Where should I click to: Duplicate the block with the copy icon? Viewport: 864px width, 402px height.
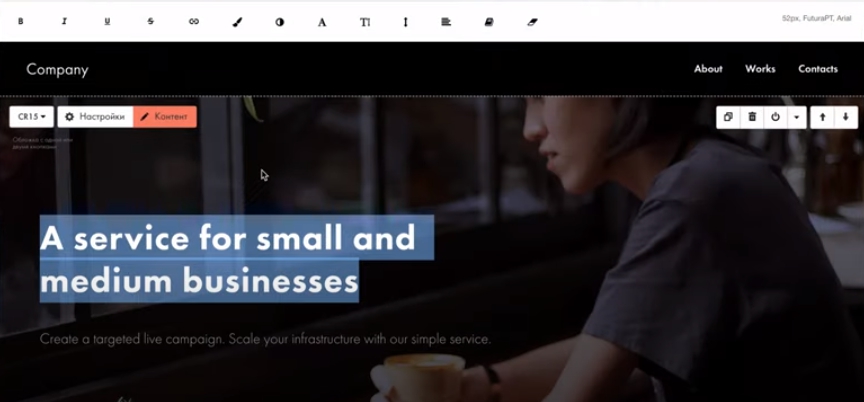click(x=728, y=117)
